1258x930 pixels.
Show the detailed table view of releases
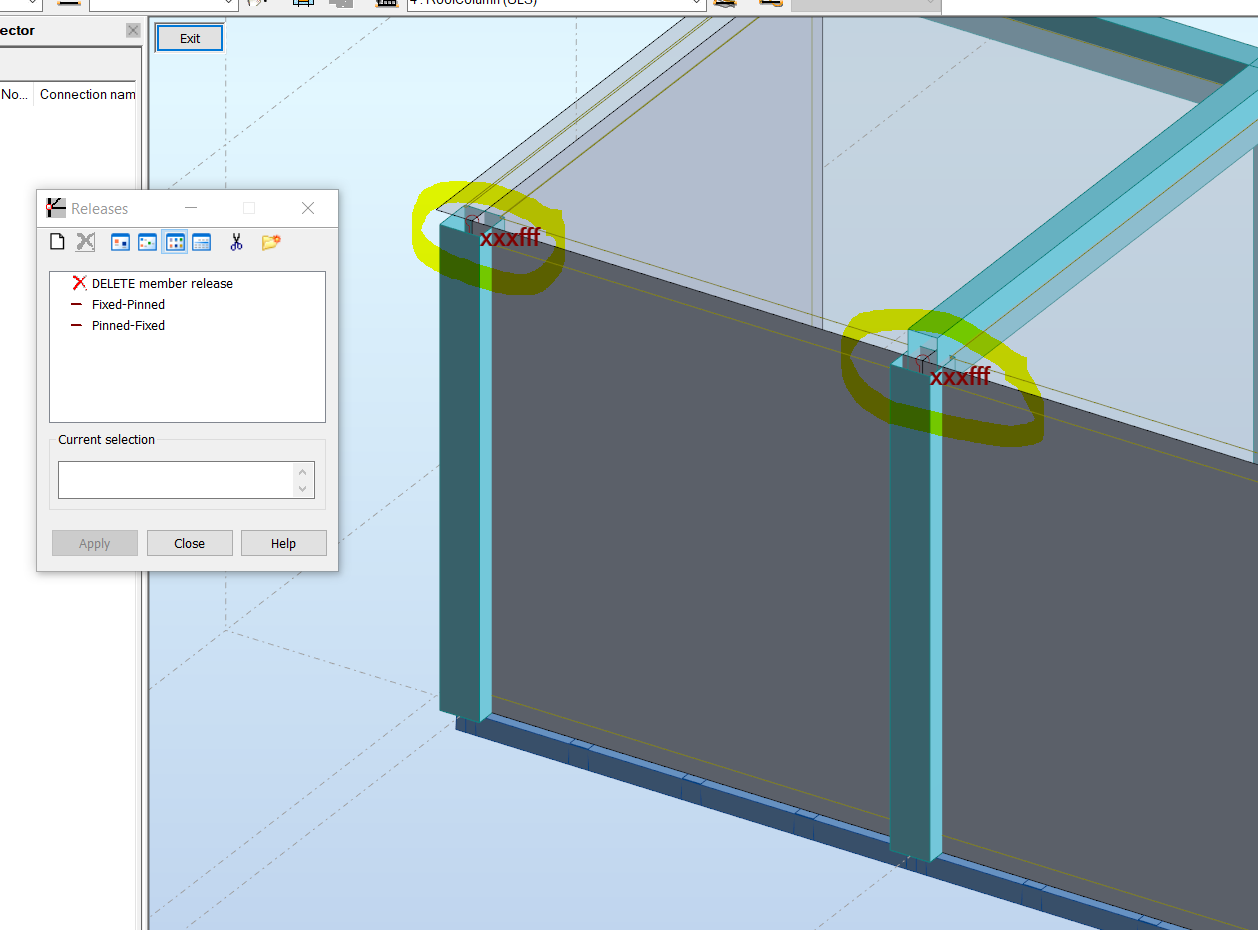(x=201, y=241)
